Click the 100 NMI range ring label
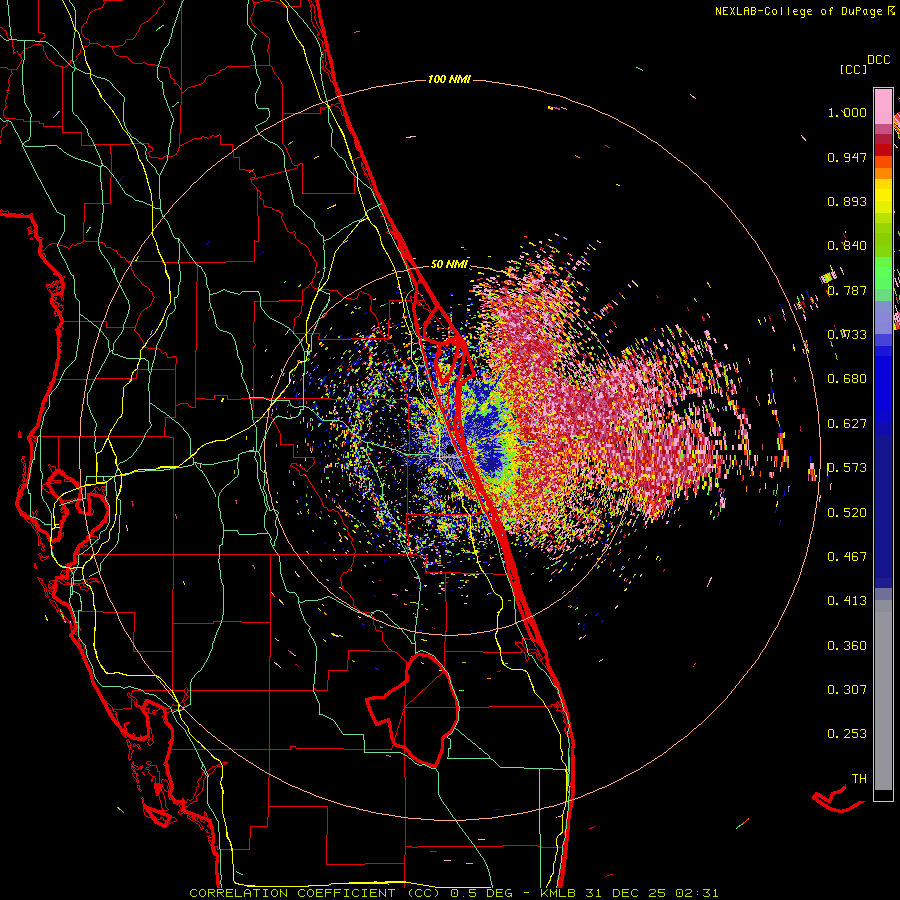The width and height of the screenshot is (900, 900). click(449, 79)
